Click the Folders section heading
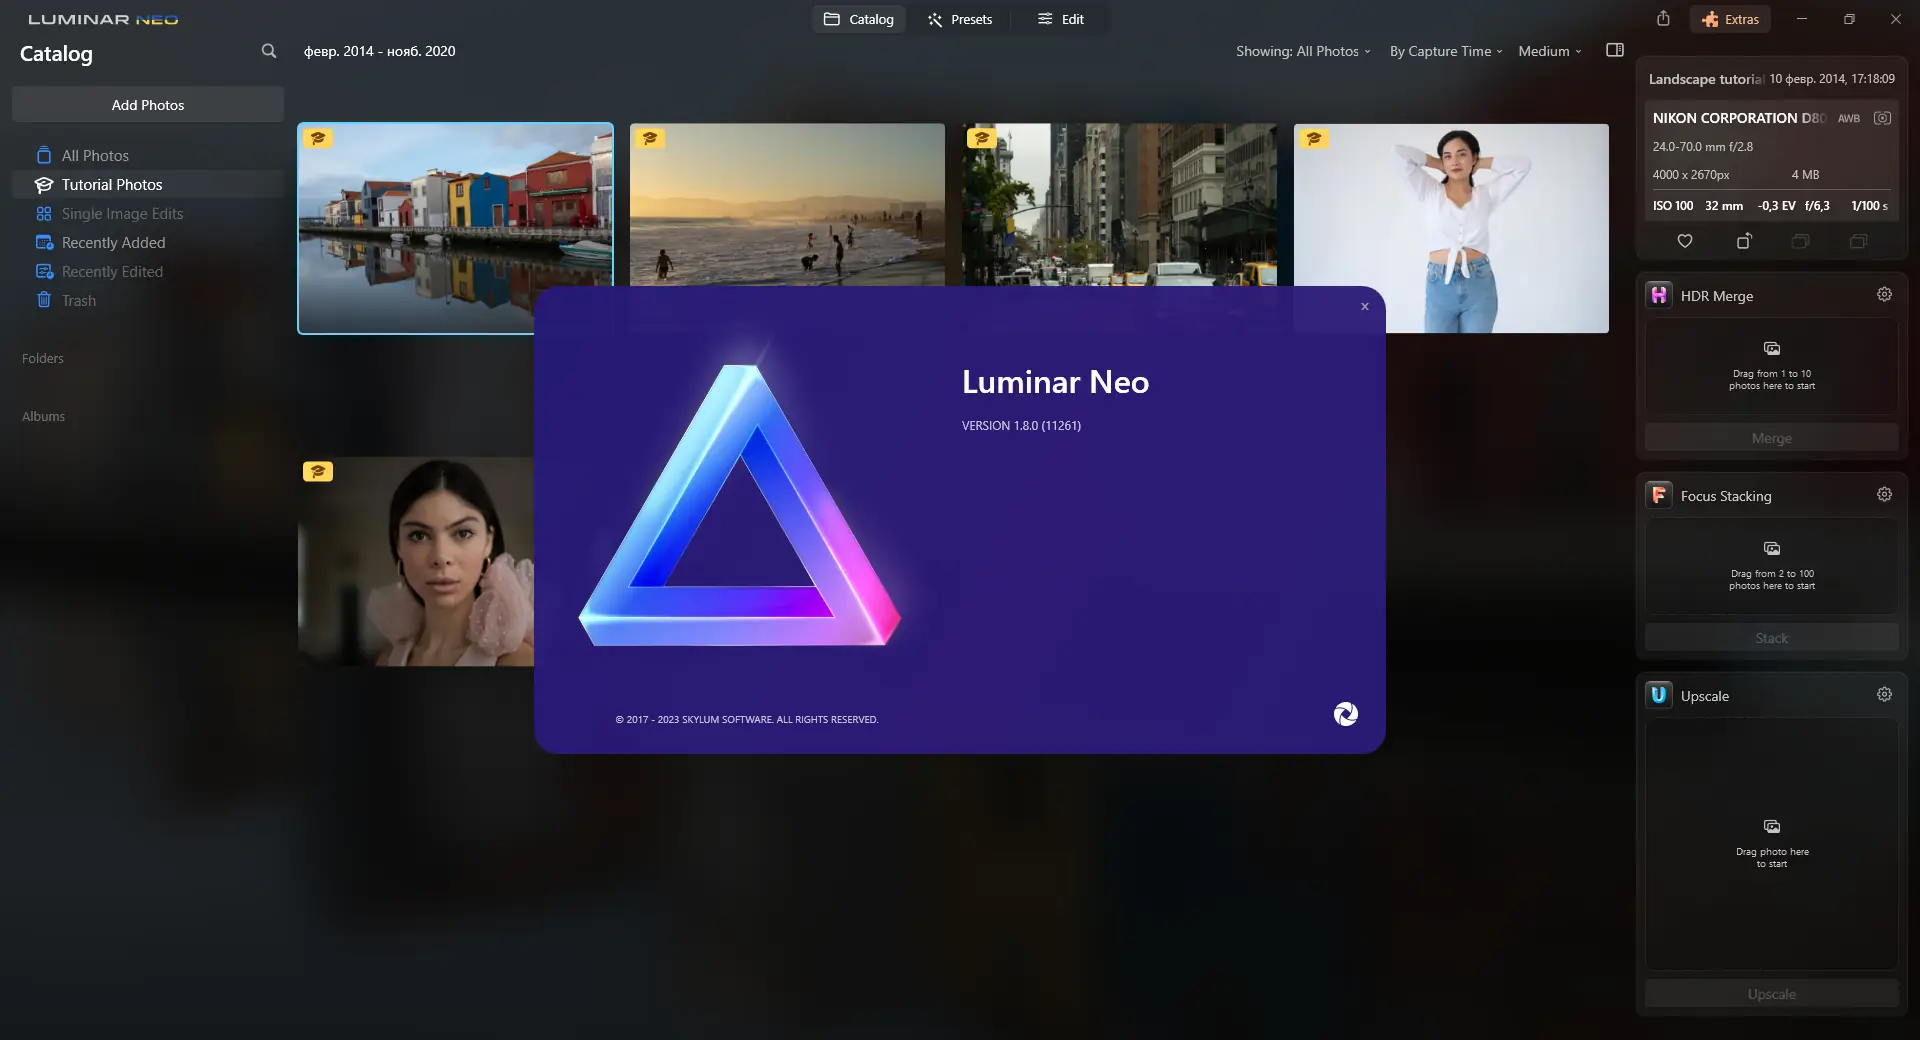Image resolution: width=1920 pixels, height=1040 pixels. click(x=43, y=358)
